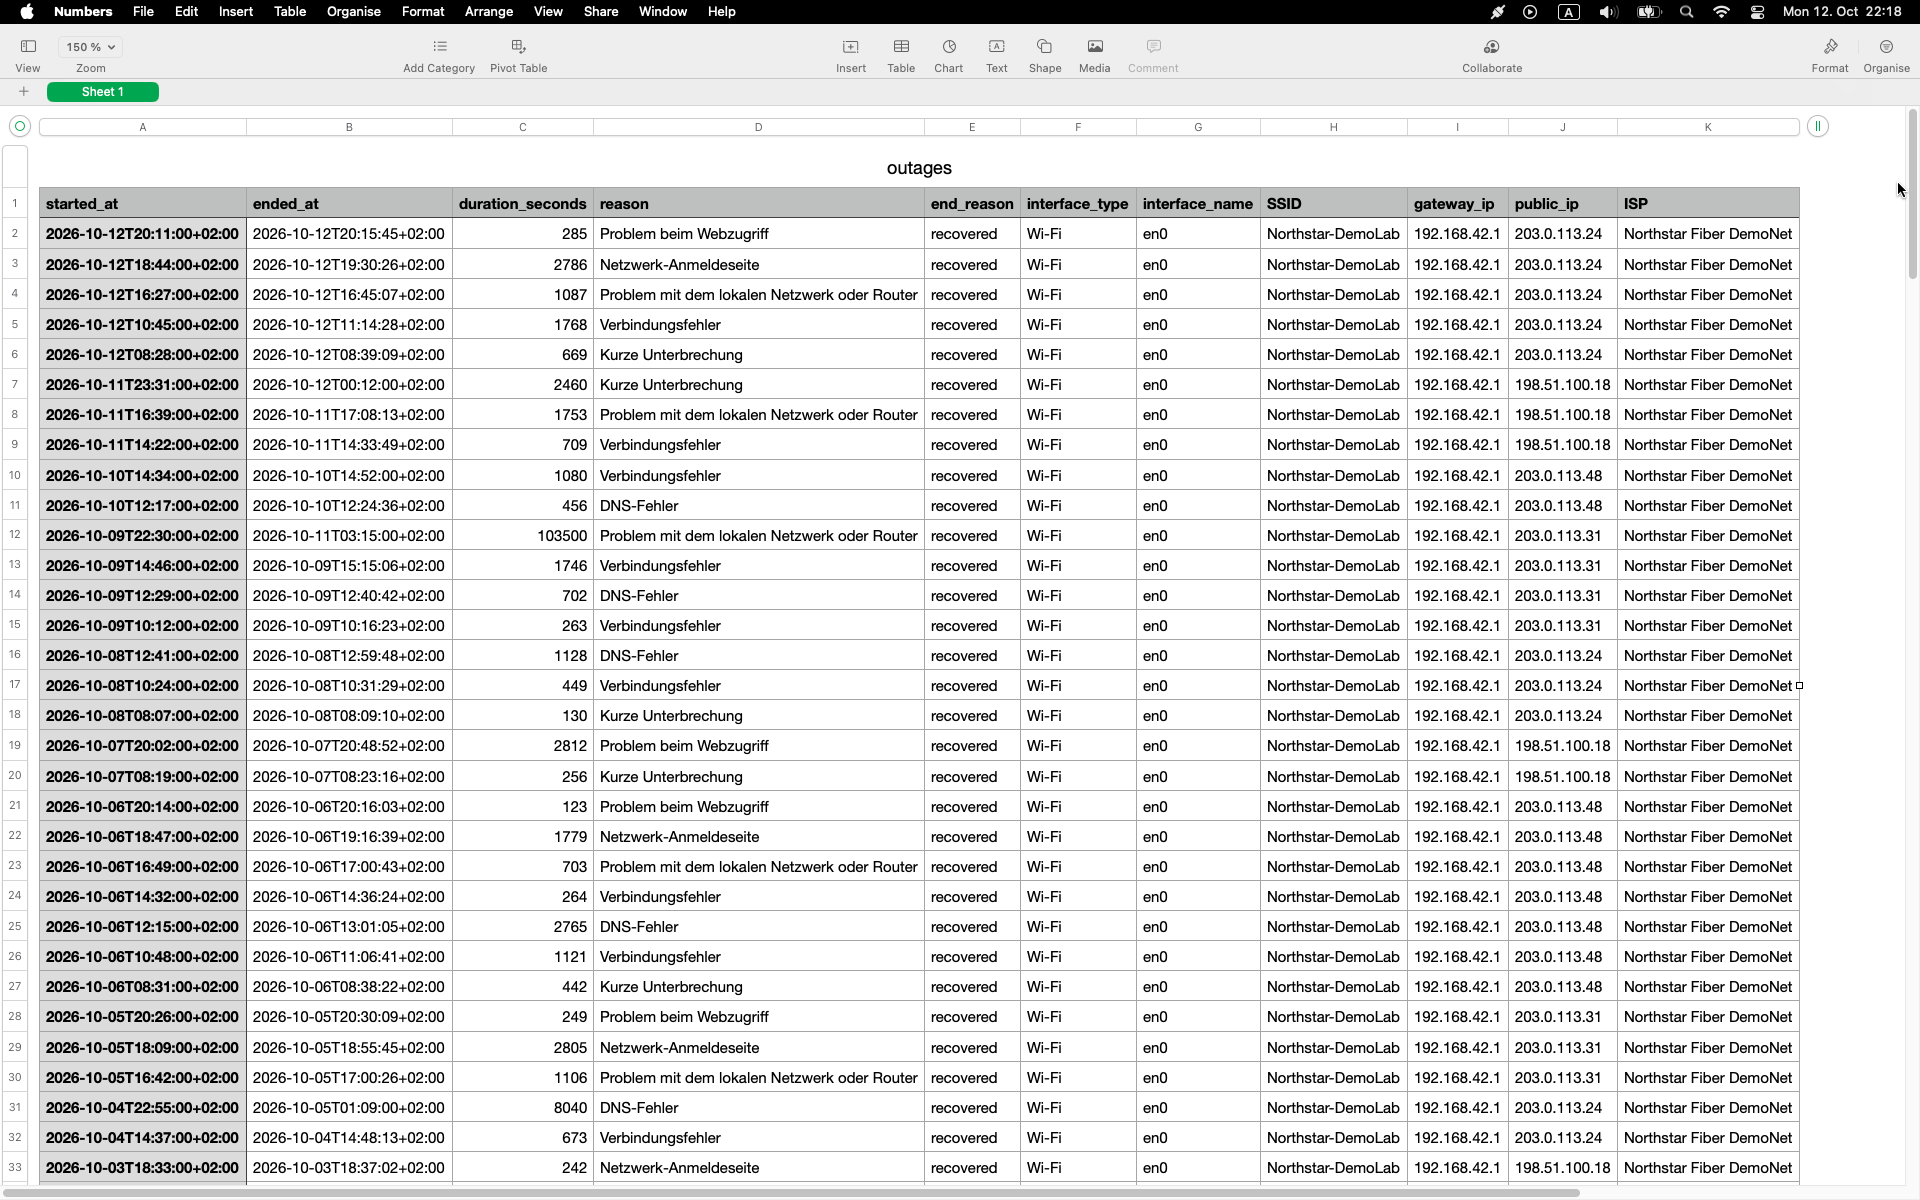This screenshot has width=1920, height=1200.
Task: Click the outages table title
Action: tap(919, 168)
